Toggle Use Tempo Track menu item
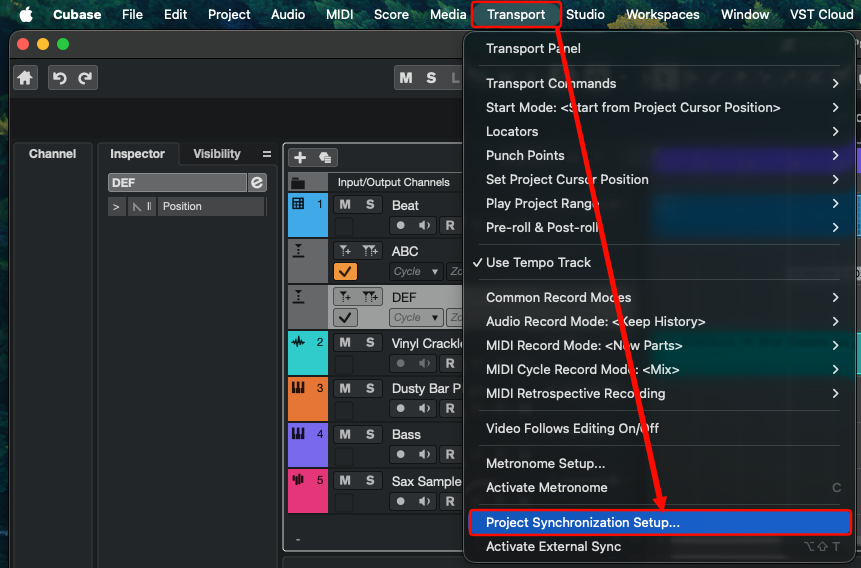The height and width of the screenshot is (568, 861). 660,263
